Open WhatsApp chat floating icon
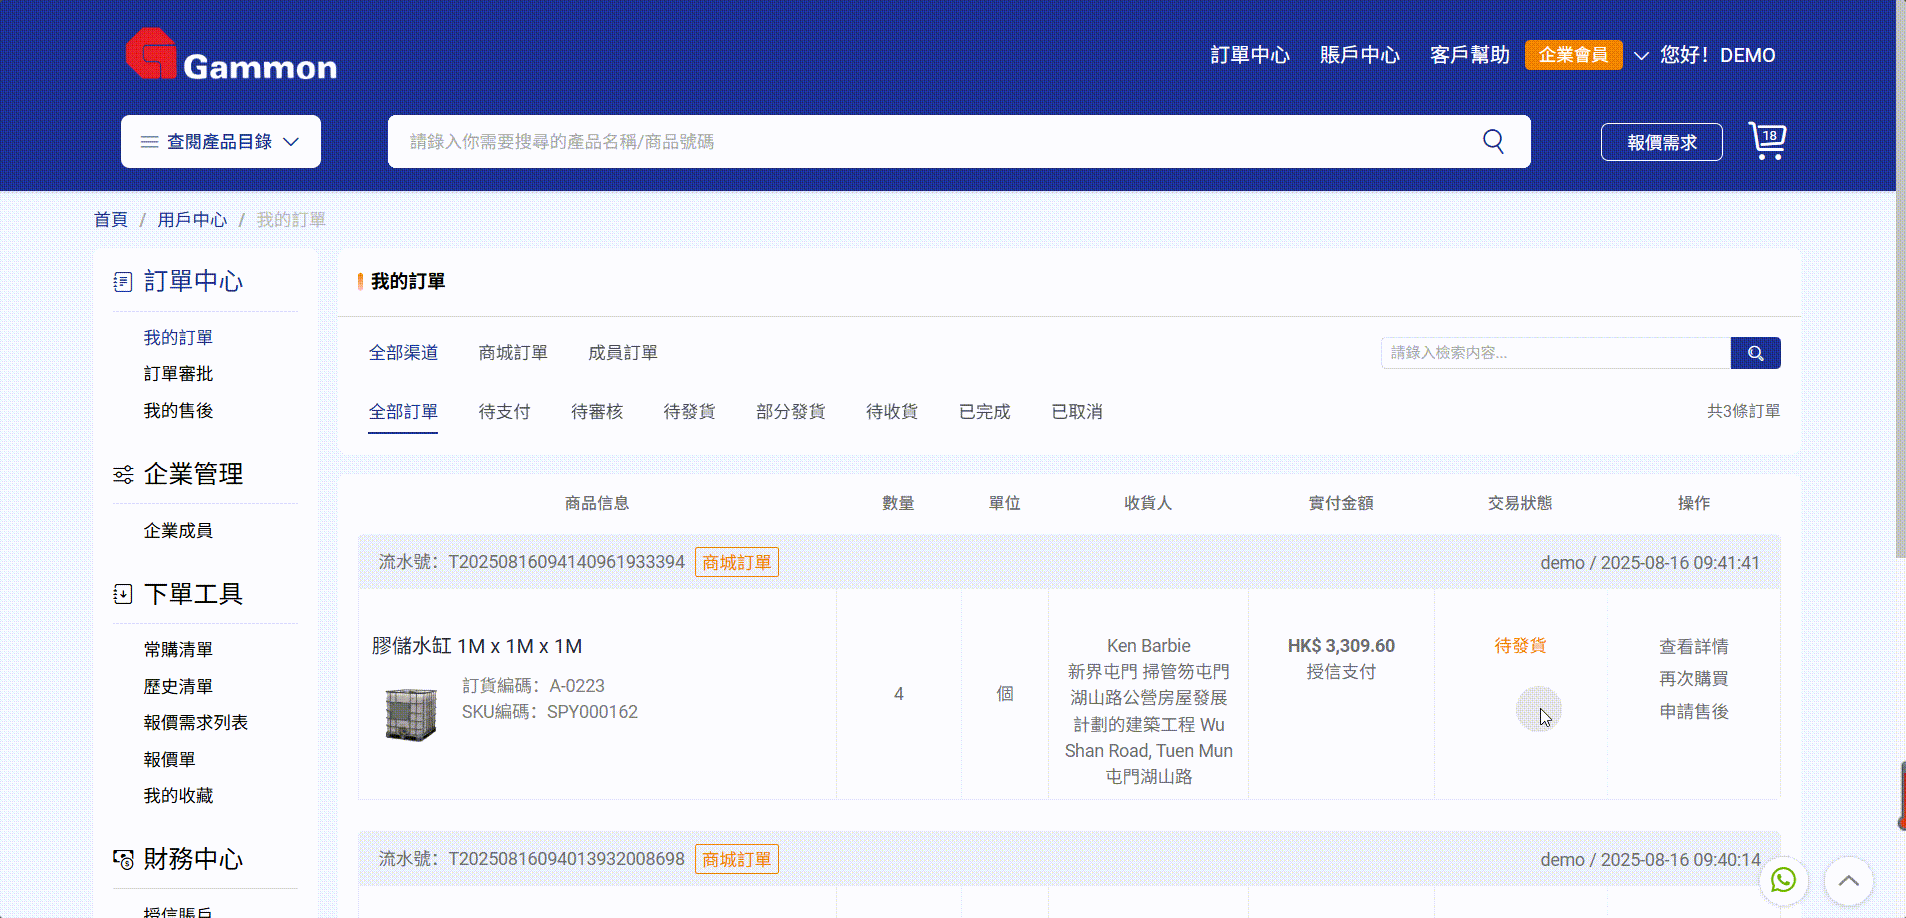 tap(1783, 880)
